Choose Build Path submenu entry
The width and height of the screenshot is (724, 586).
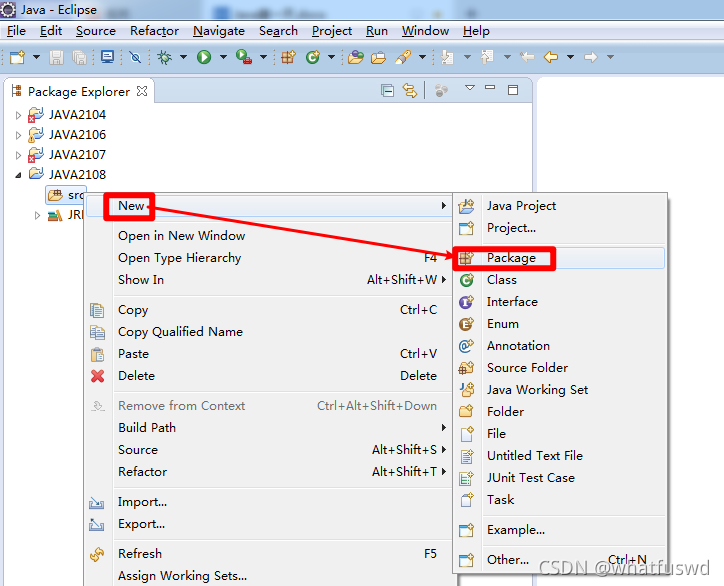point(268,428)
